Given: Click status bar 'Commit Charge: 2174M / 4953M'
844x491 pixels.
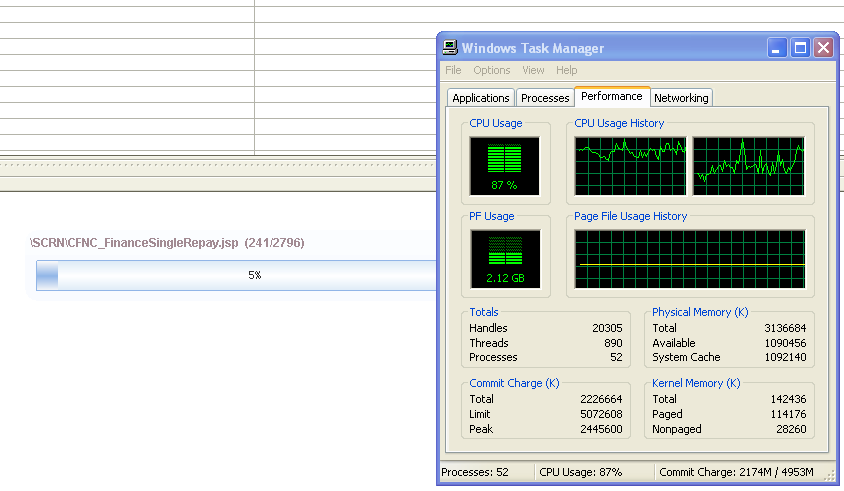Looking at the screenshot, I should [736, 472].
